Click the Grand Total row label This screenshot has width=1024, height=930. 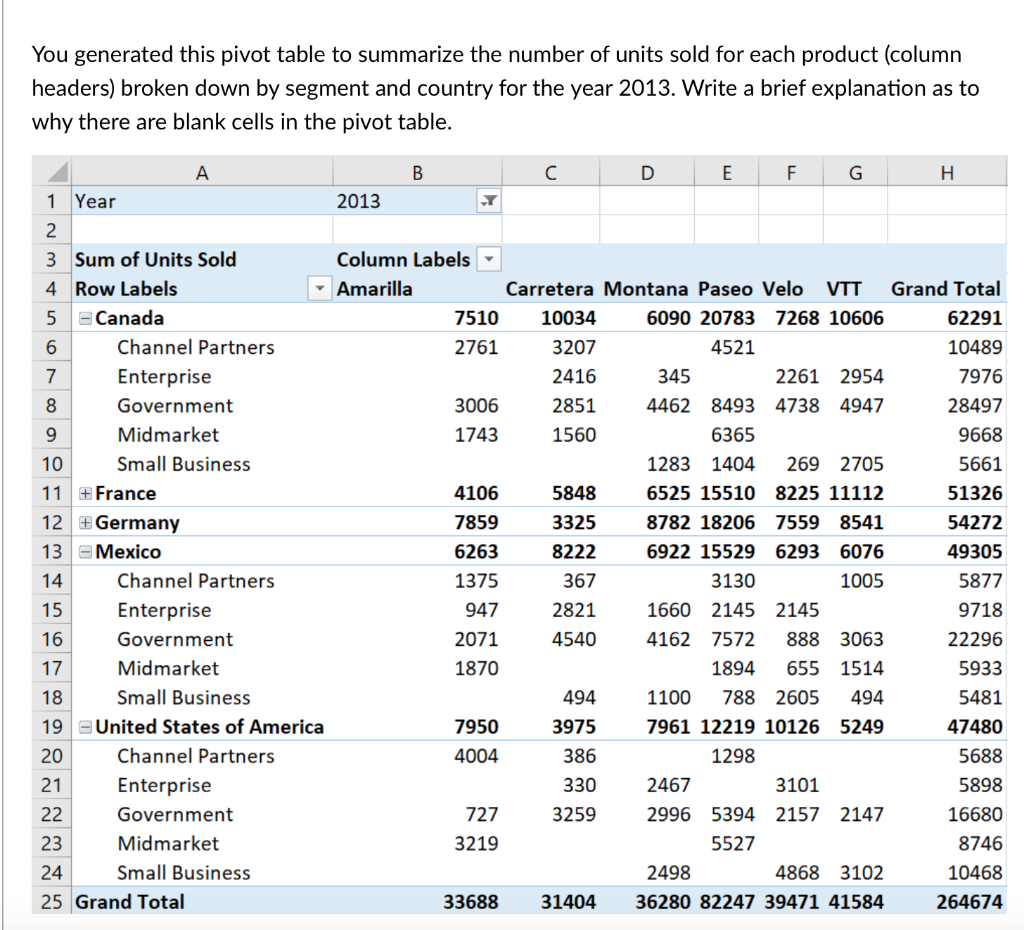coord(130,902)
